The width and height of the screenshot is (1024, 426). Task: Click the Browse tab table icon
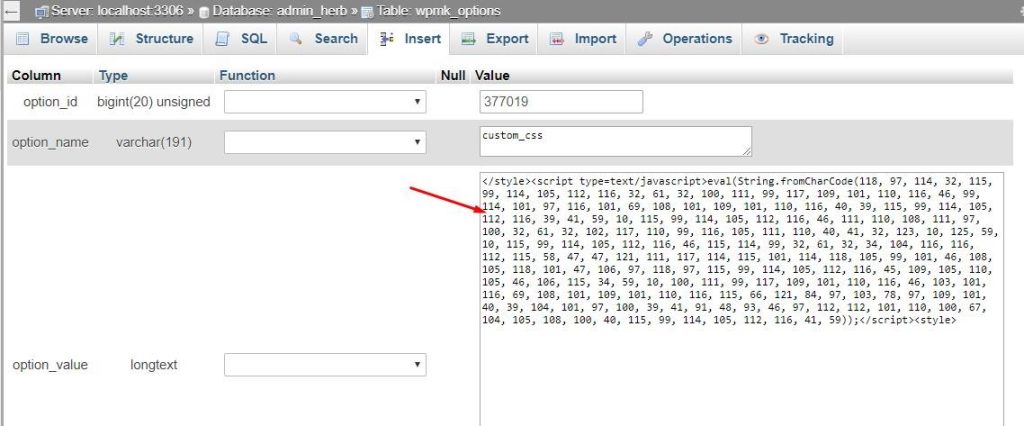pos(23,39)
